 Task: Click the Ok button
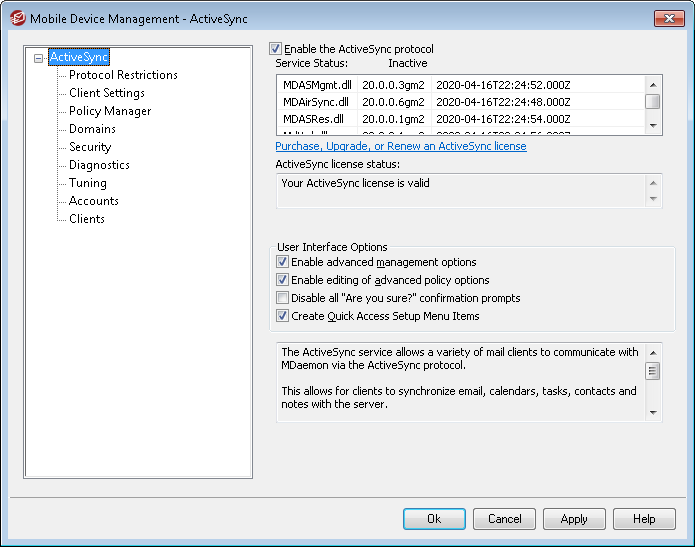434,519
